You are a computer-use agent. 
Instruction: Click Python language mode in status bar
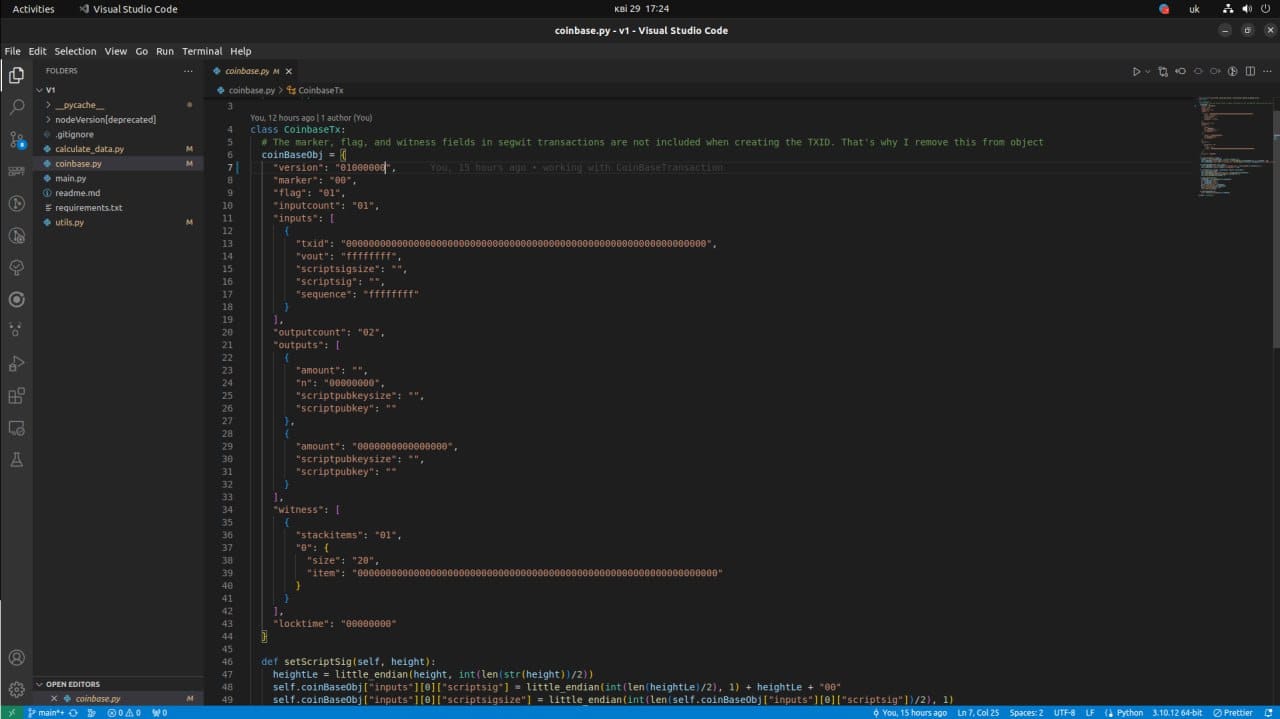coord(1129,713)
